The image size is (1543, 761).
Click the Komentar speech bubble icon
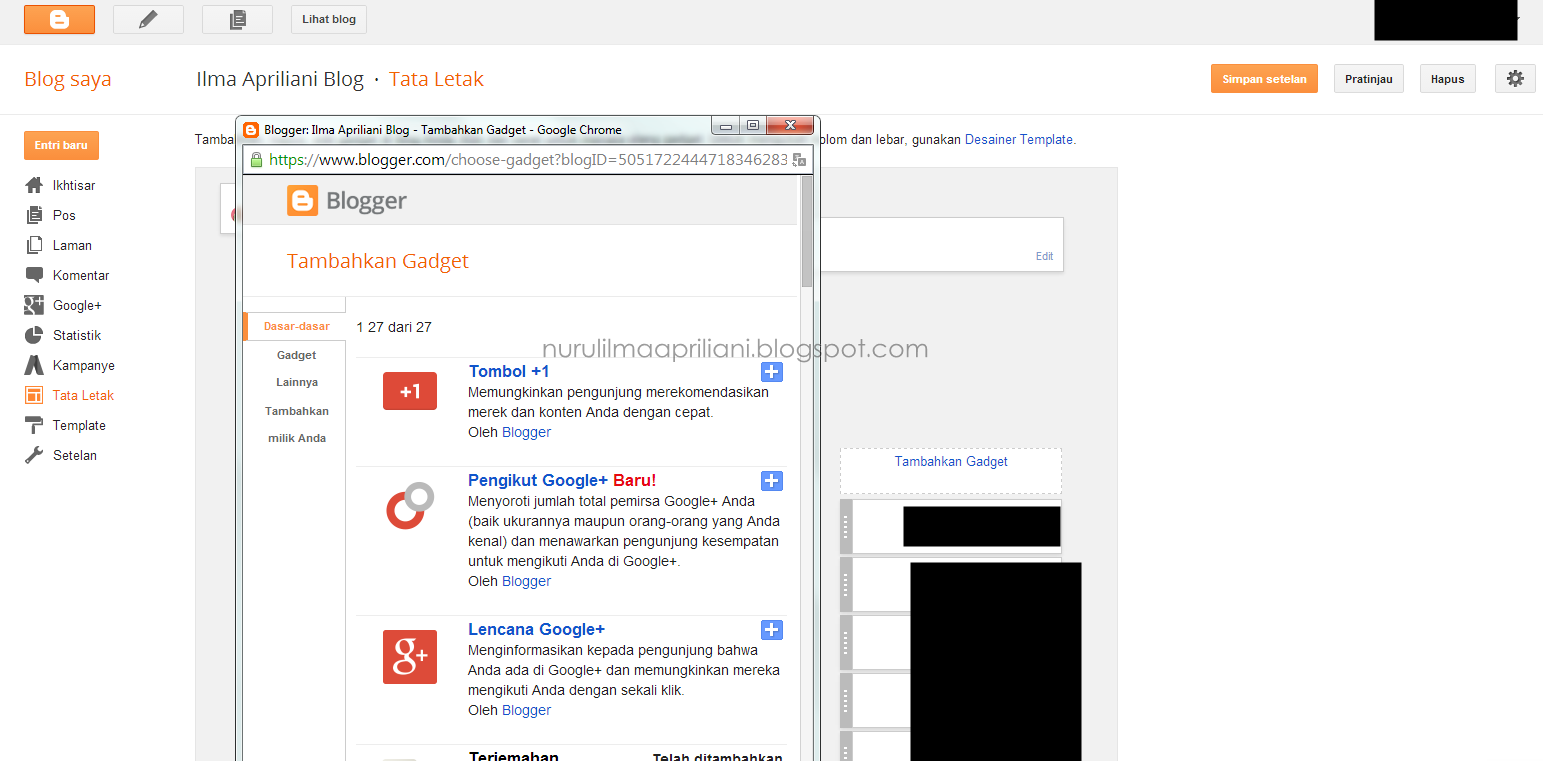pos(34,275)
